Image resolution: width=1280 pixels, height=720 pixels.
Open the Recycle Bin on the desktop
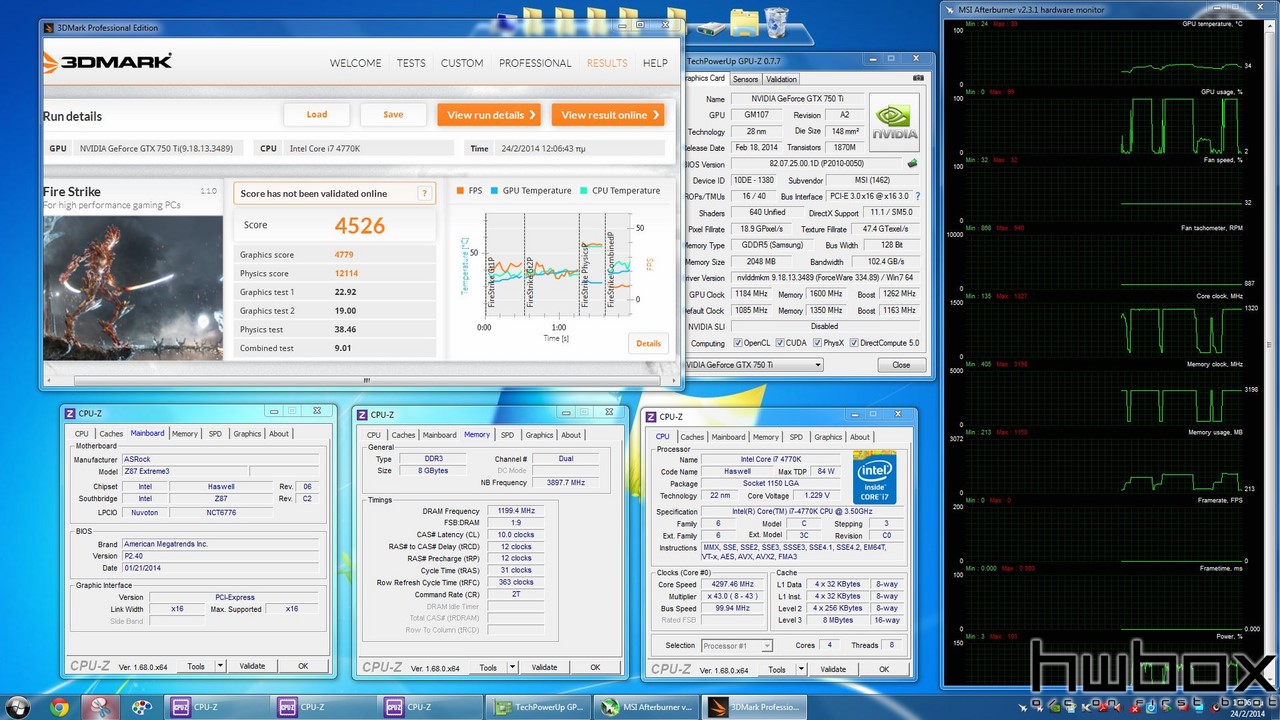coord(776,21)
